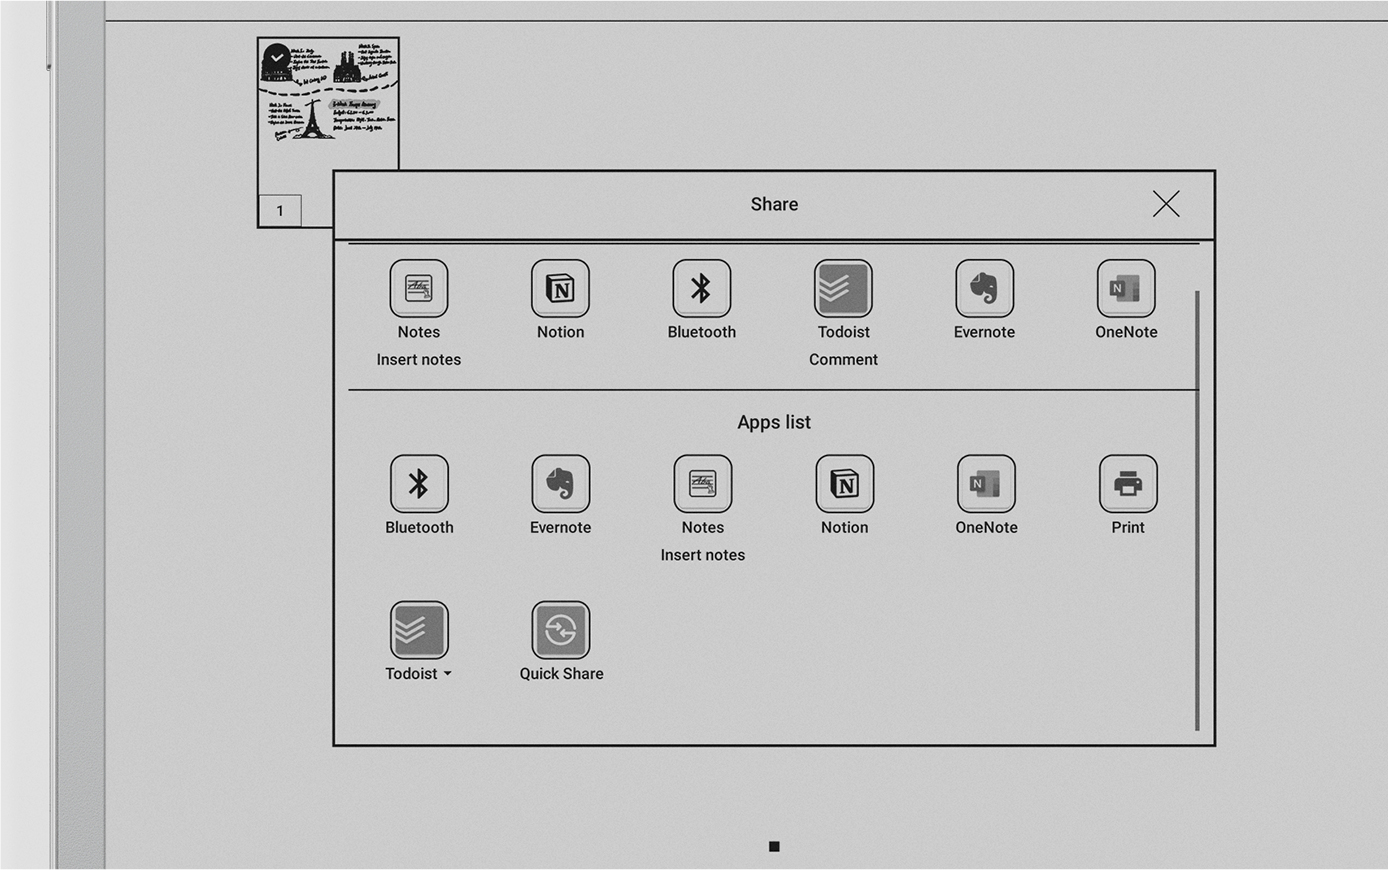Open Evernote sharing from the quick row
The height and width of the screenshot is (870, 1388).
click(x=984, y=286)
